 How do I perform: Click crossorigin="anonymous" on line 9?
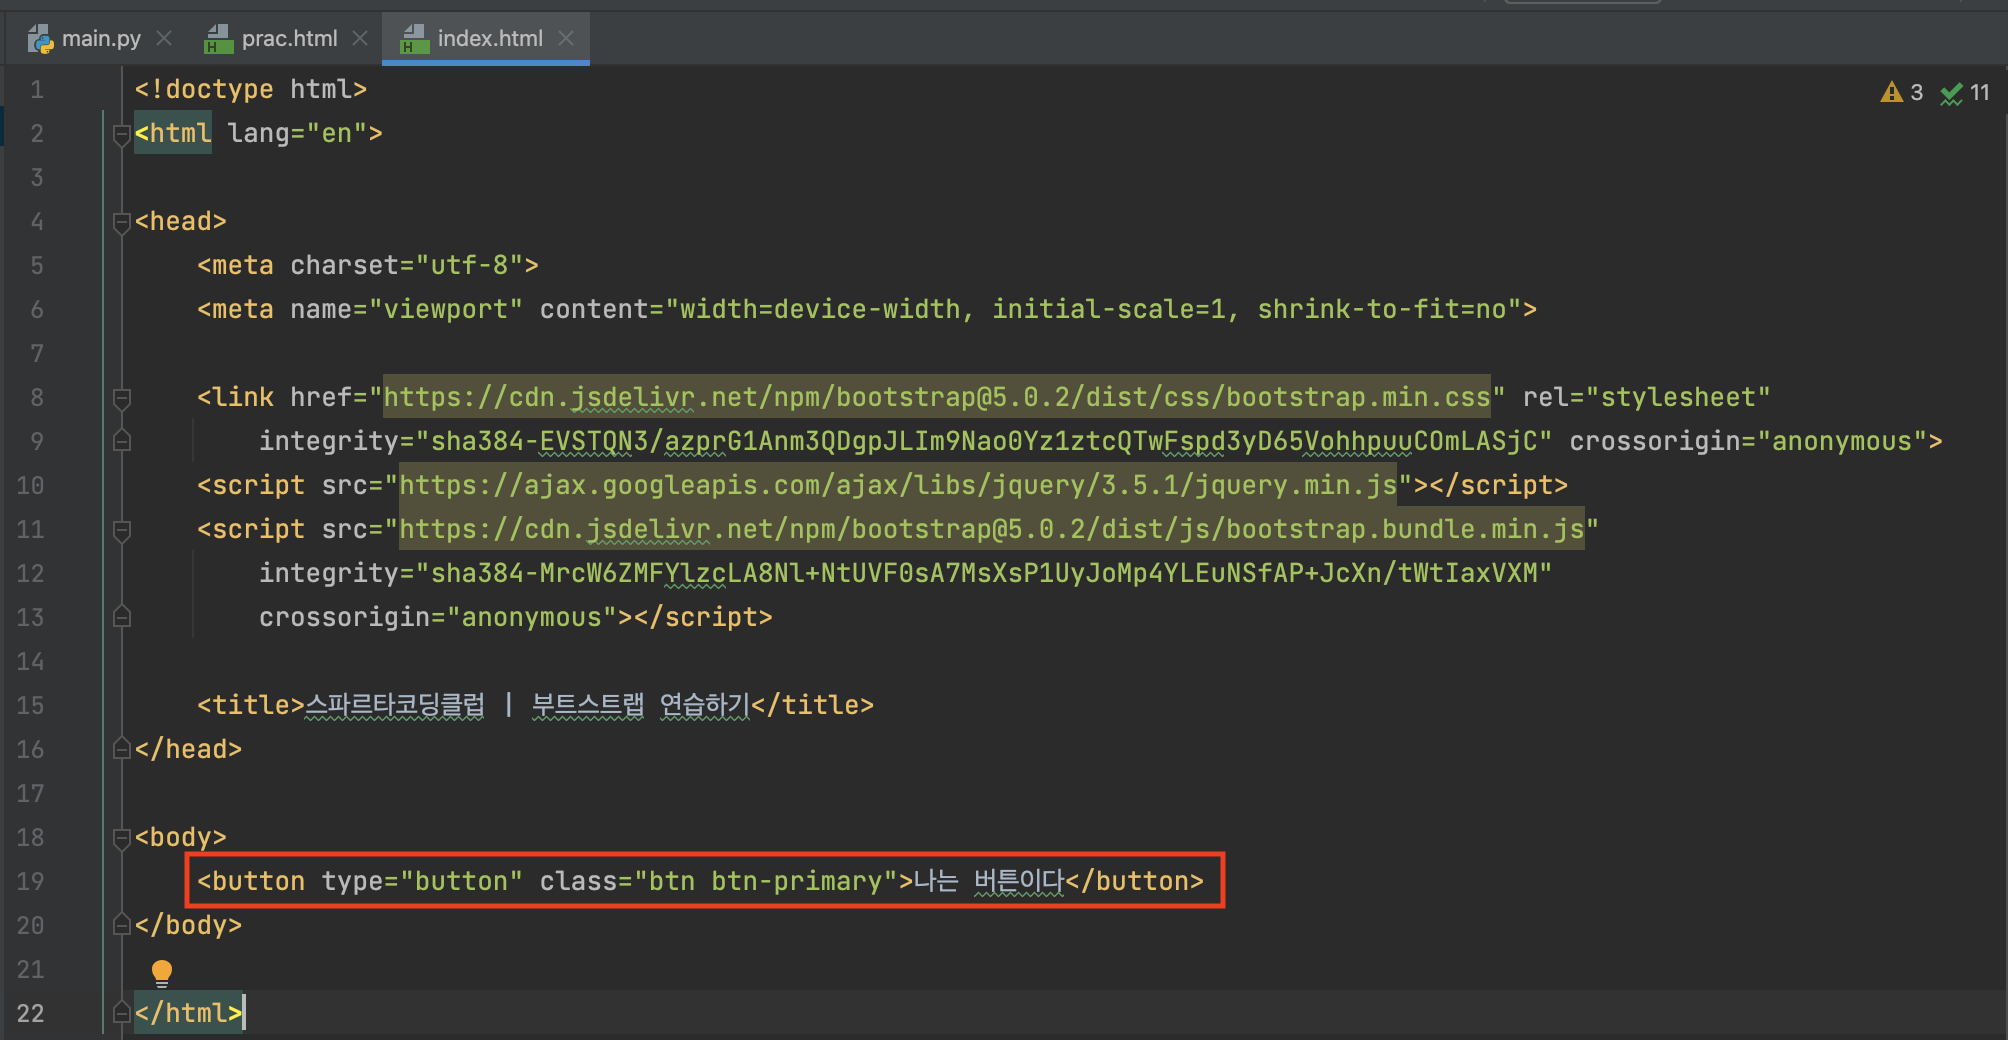coord(1748,441)
